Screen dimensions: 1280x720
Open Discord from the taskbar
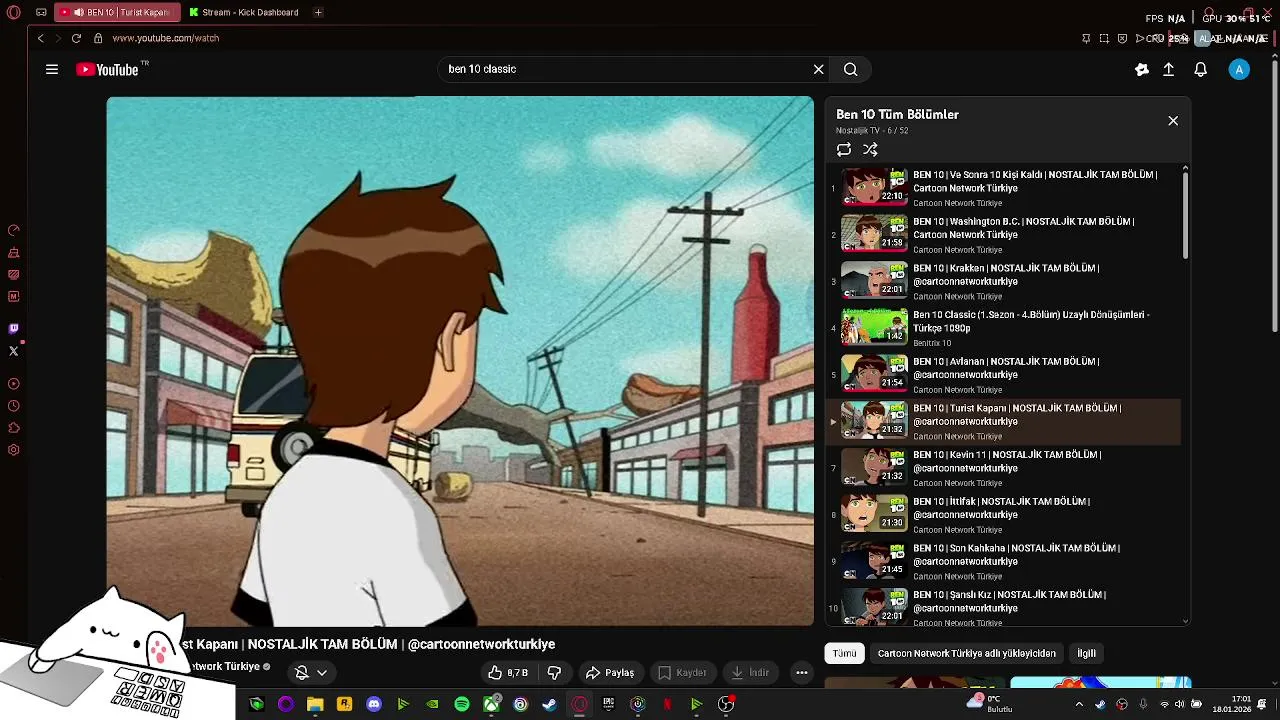(374, 704)
